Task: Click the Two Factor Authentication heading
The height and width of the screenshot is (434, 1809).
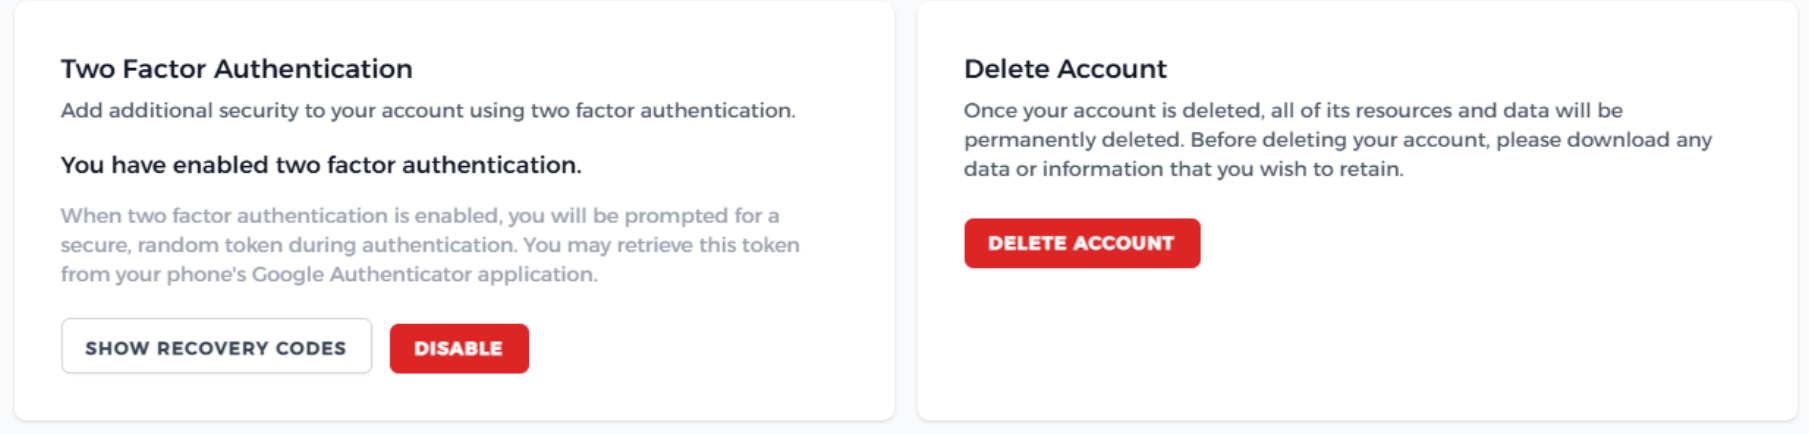Action: pyautogui.click(x=236, y=69)
